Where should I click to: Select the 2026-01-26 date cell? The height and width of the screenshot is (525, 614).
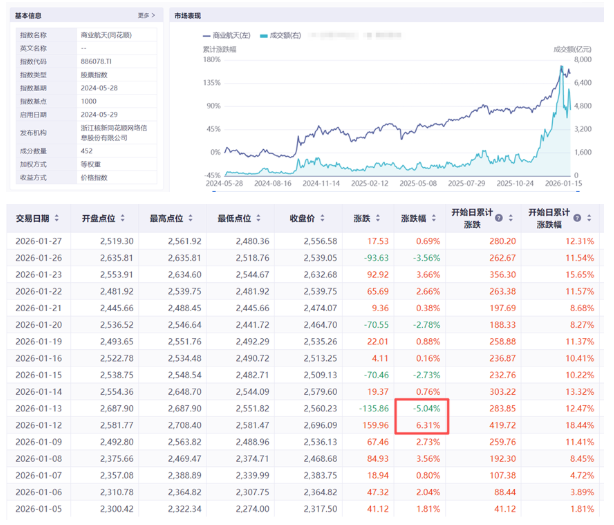tap(39, 258)
